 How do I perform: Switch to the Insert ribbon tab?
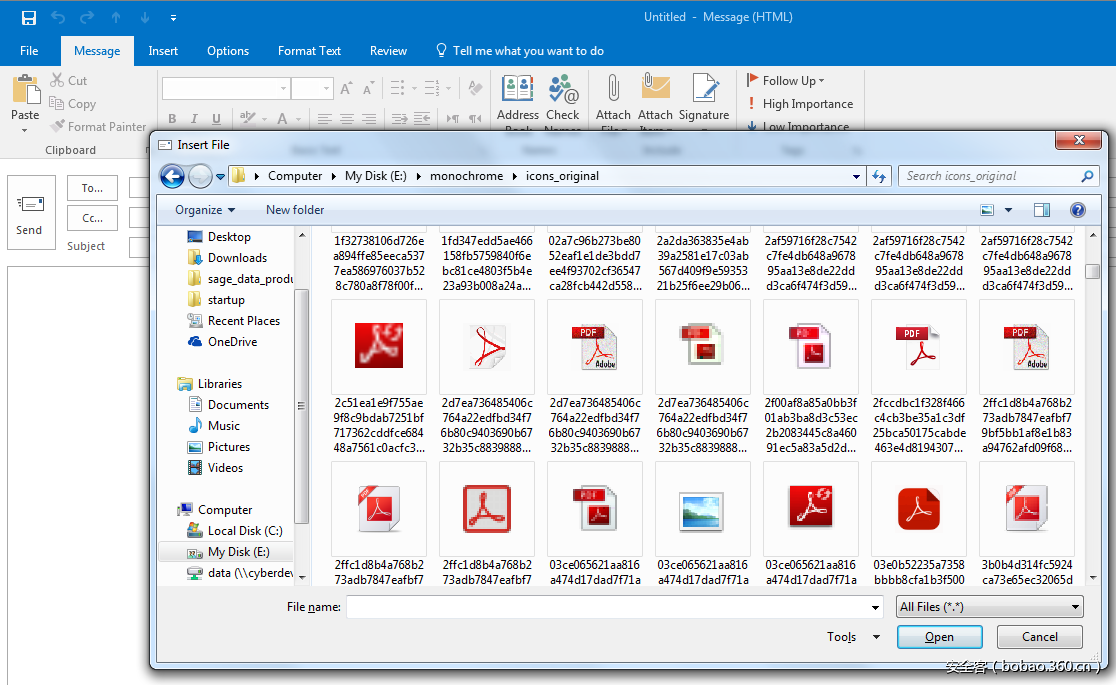[x=163, y=51]
